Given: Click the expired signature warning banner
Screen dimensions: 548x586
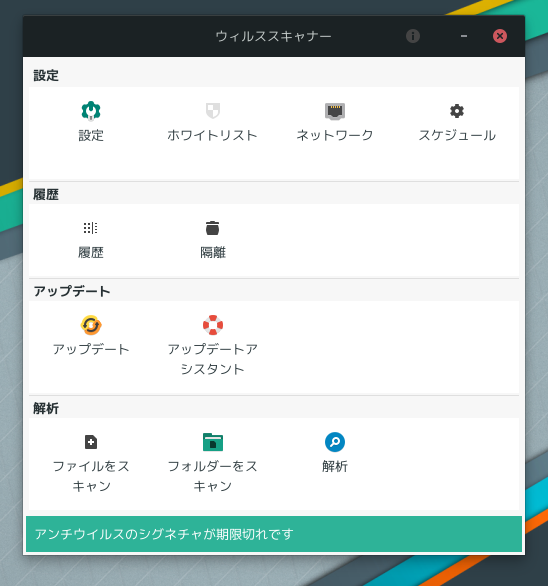Looking at the screenshot, I should coord(274,534).
